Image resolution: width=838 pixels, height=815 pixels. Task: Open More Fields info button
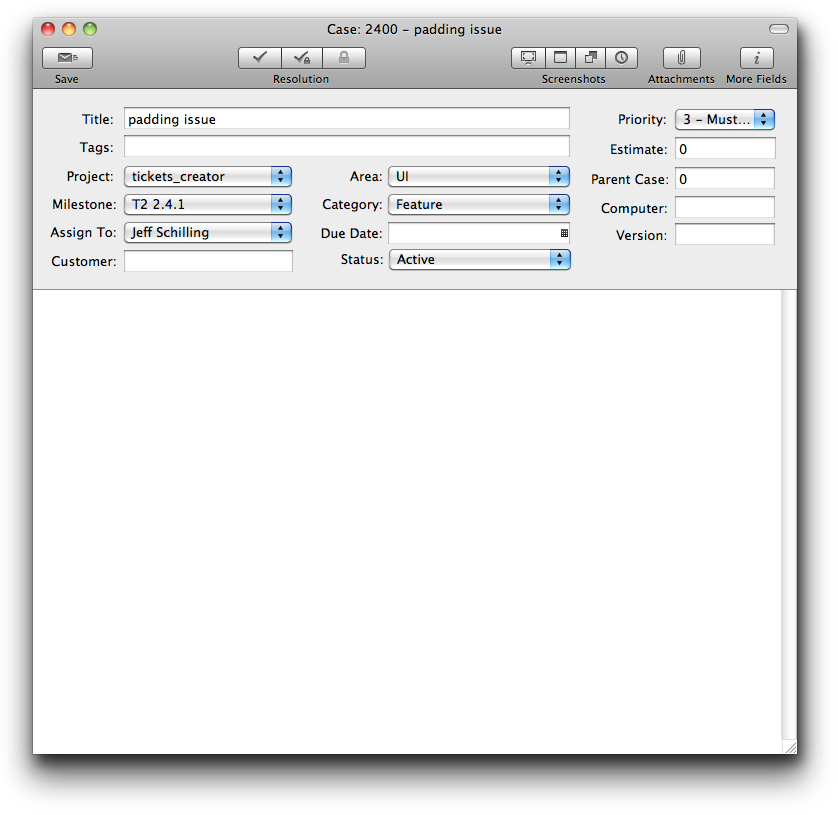756,58
